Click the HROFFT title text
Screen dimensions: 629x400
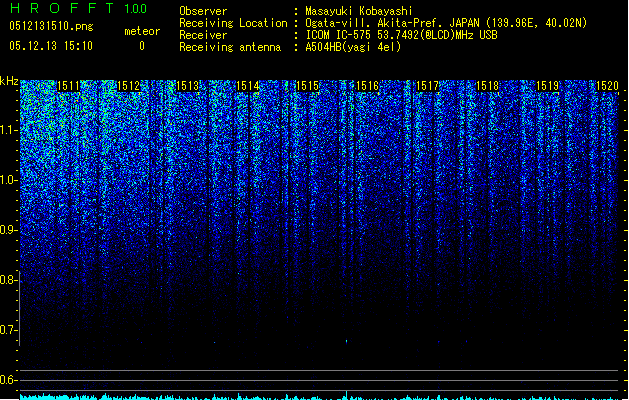click(x=62, y=8)
